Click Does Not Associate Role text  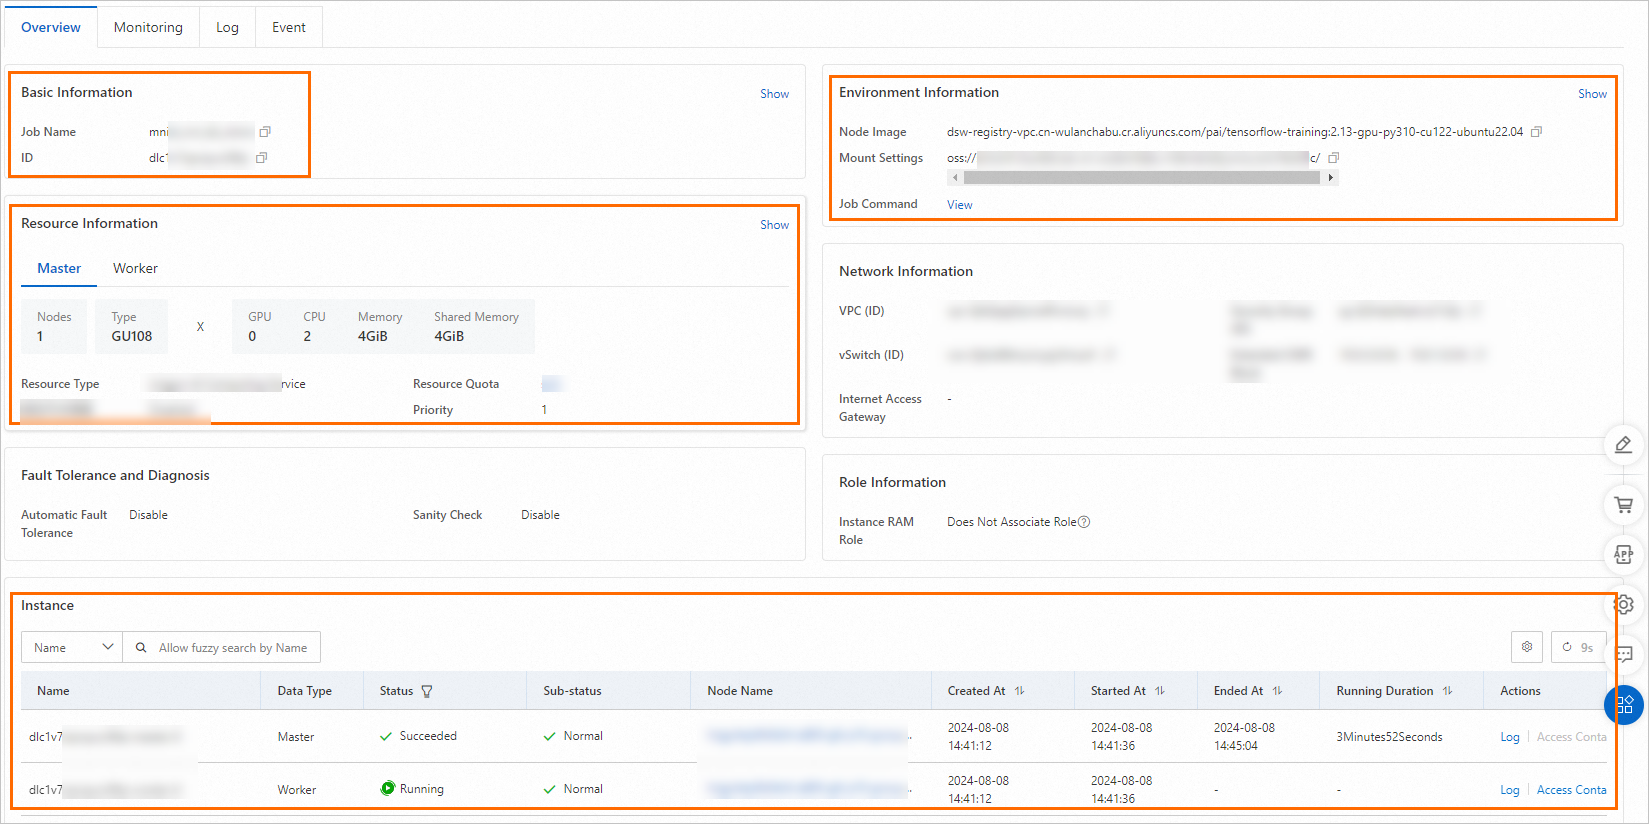(x=1012, y=522)
